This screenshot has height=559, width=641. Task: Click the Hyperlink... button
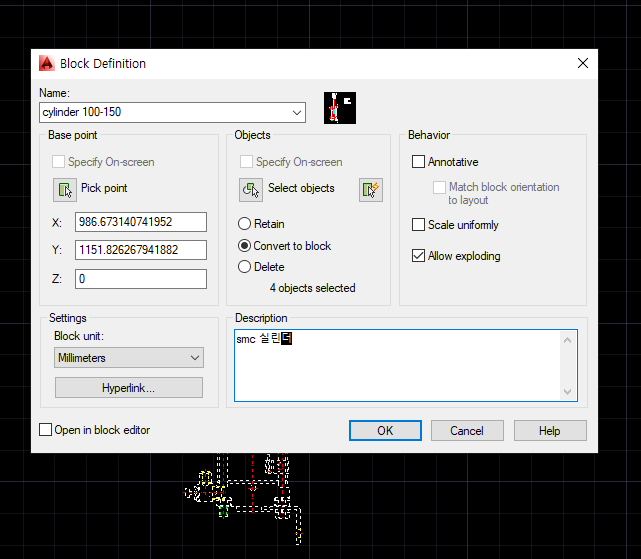[129, 387]
